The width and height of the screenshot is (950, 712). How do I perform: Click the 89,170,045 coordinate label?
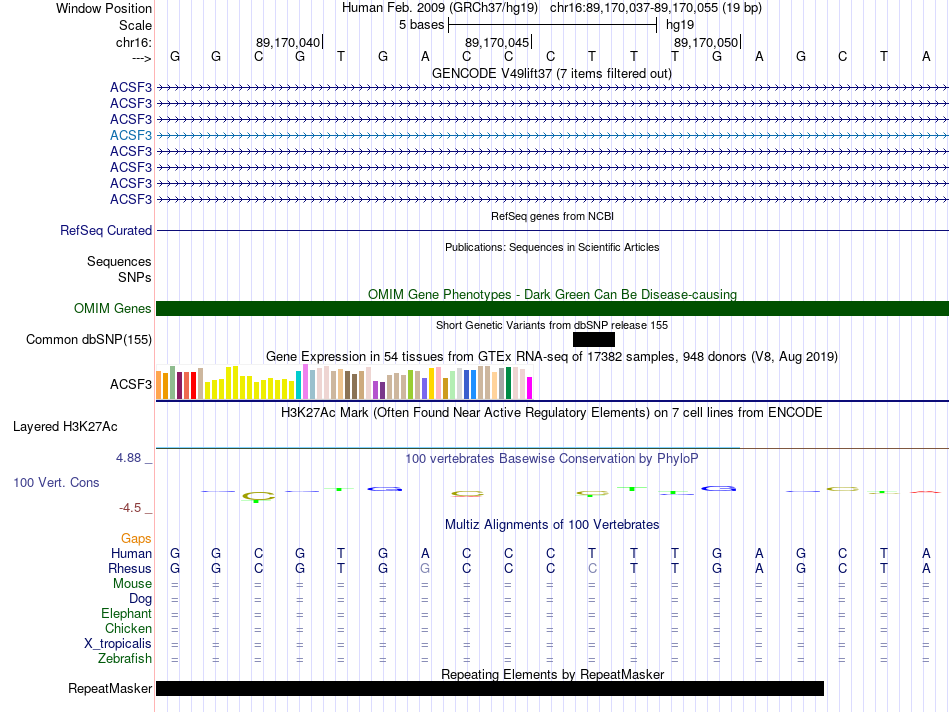tap(497, 42)
